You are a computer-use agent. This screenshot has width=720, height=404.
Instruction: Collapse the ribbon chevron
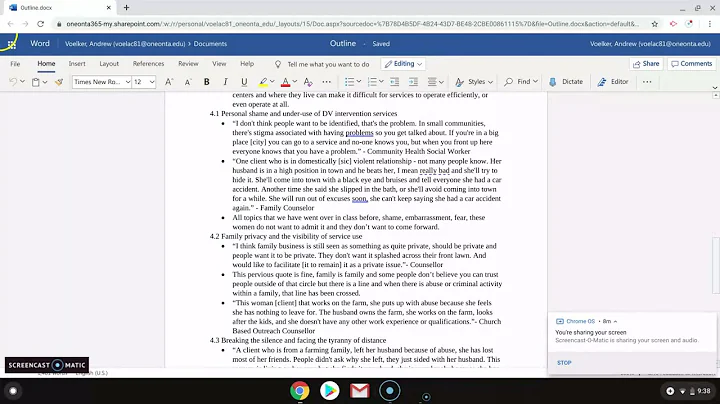[714, 88]
